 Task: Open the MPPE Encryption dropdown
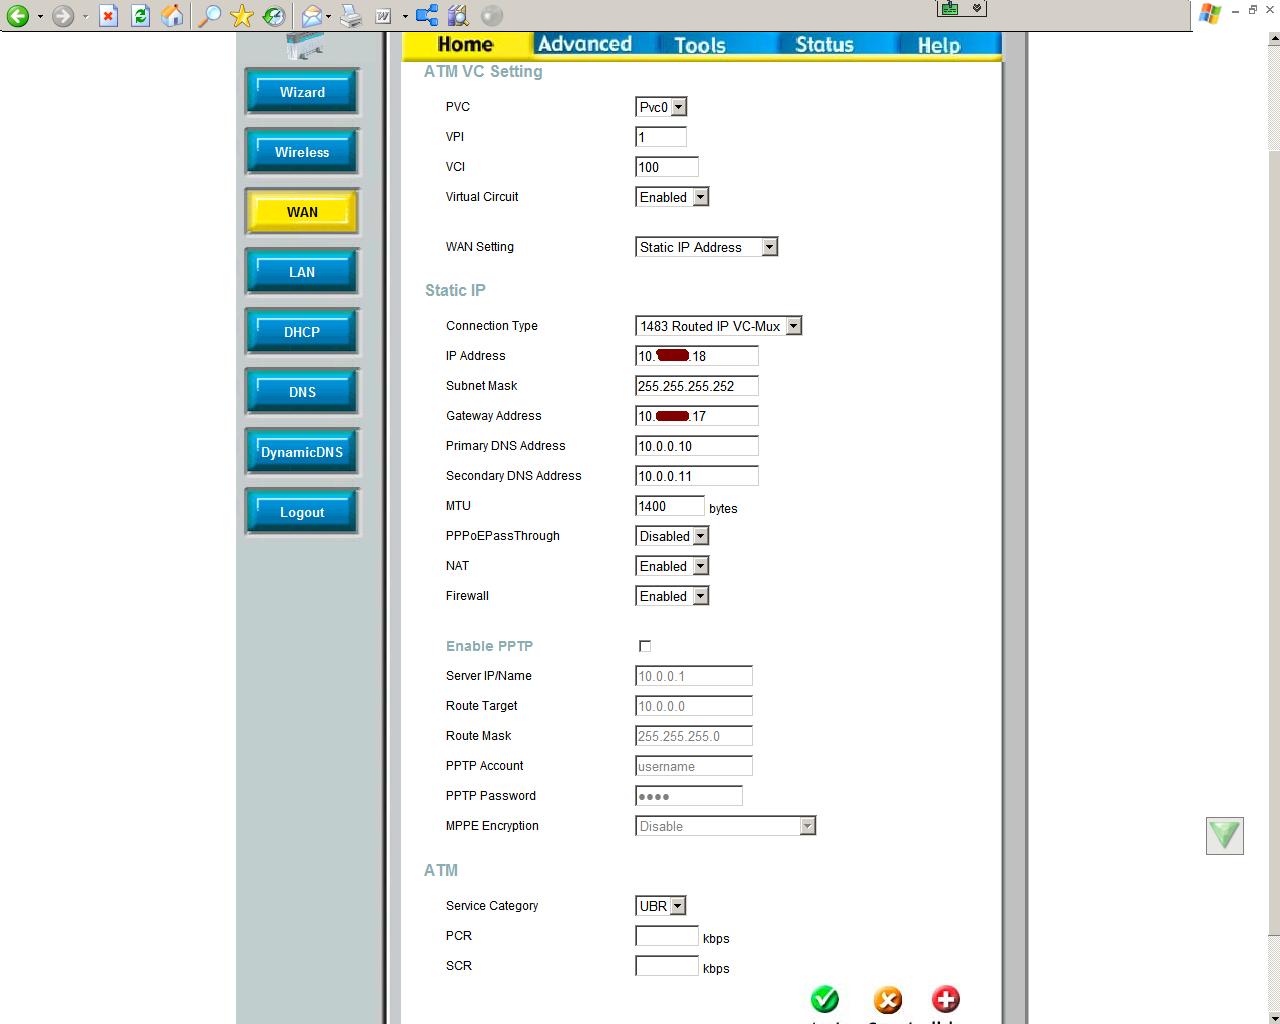pyautogui.click(x=725, y=826)
